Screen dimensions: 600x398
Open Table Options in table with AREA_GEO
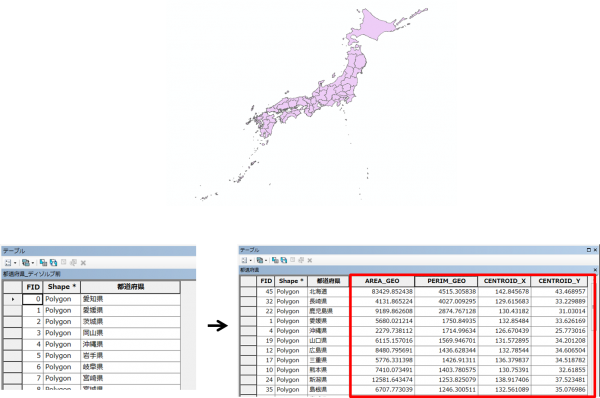tap(244, 260)
